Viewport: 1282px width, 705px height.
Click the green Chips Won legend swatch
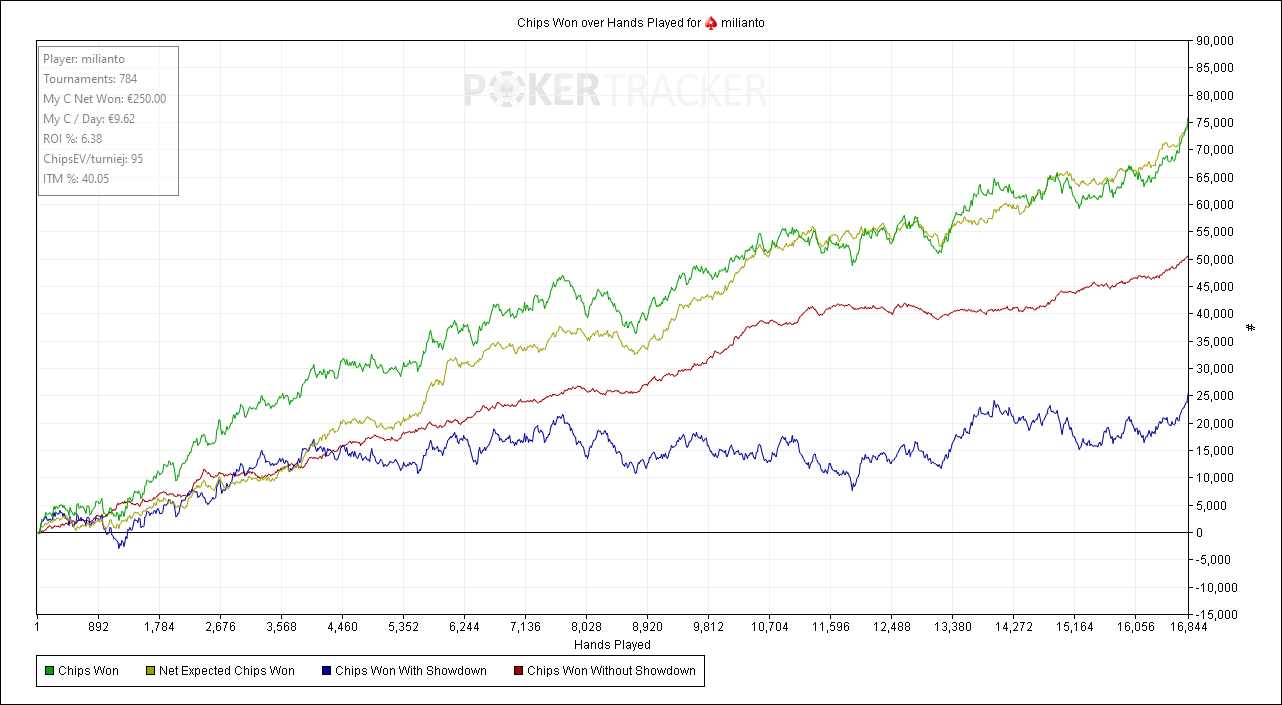coord(49,671)
